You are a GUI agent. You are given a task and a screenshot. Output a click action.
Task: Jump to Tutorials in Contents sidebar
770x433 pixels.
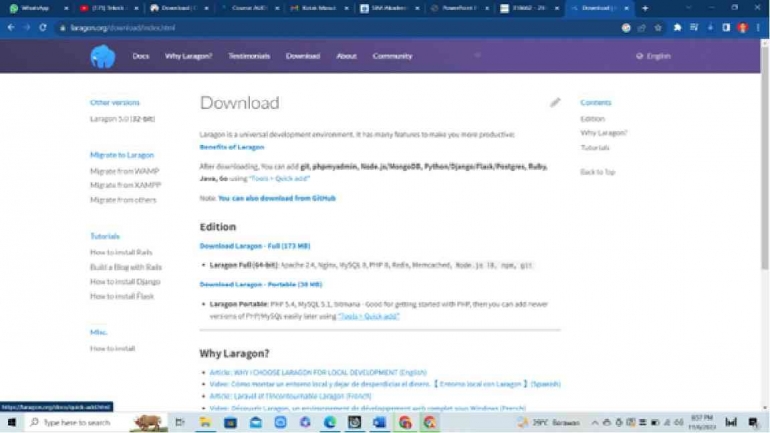[595, 147]
